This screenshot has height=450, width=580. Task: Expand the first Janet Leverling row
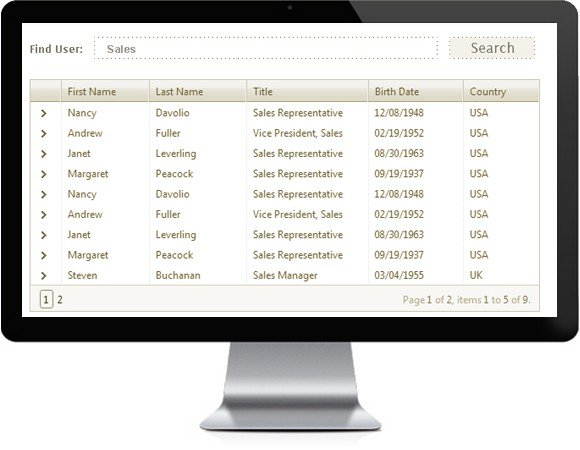[44, 154]
